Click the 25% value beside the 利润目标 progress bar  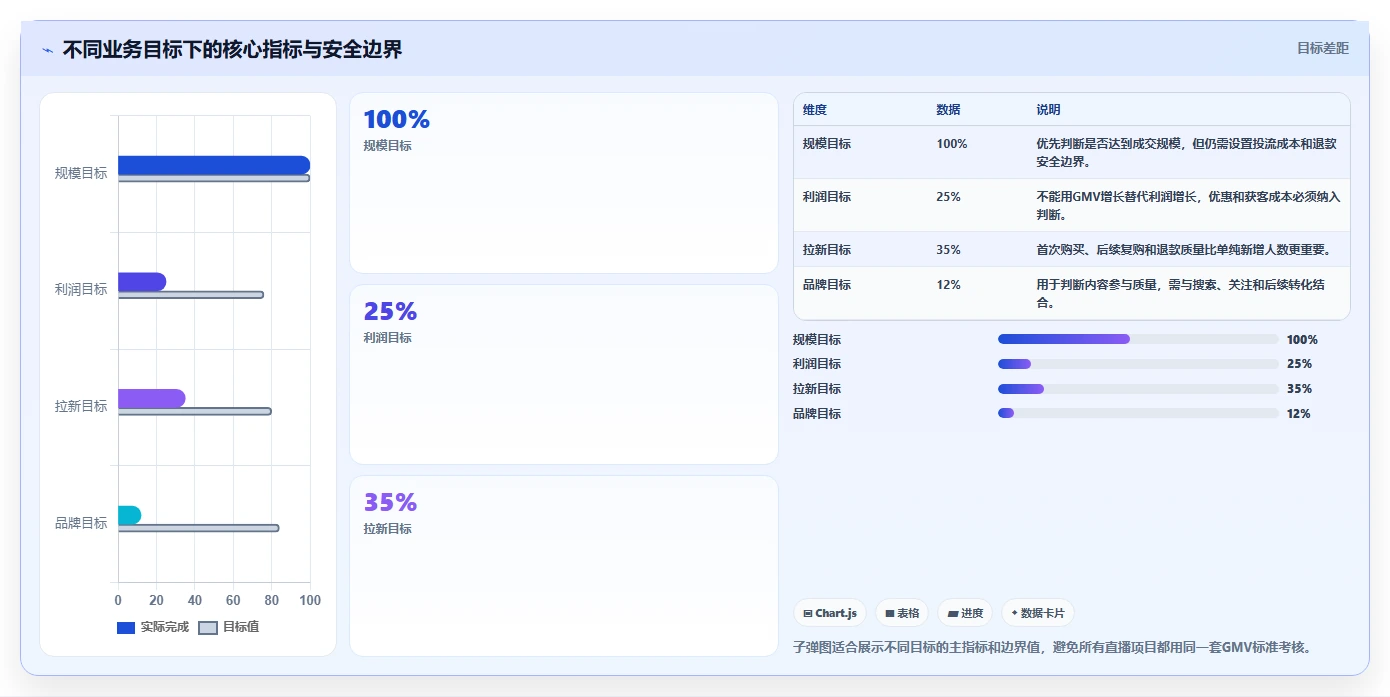click(1299, 364)
